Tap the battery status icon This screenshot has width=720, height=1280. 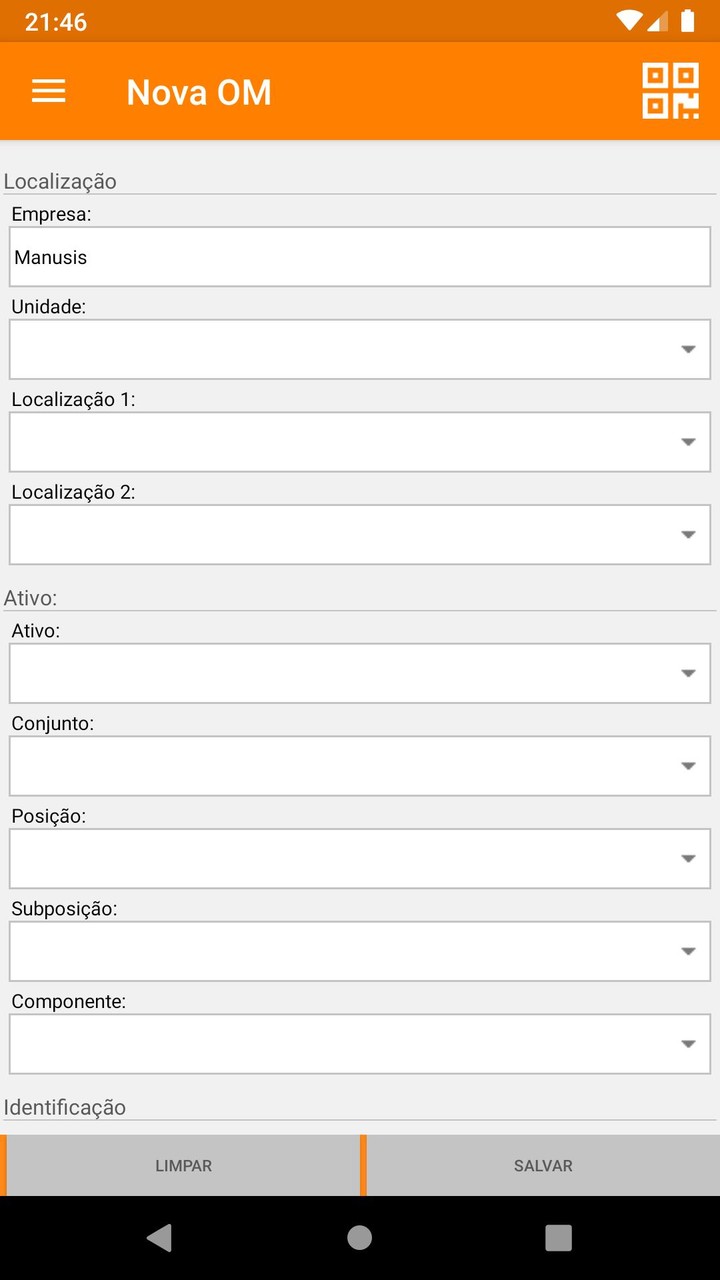pyautogui.click(x=688, y=21)
